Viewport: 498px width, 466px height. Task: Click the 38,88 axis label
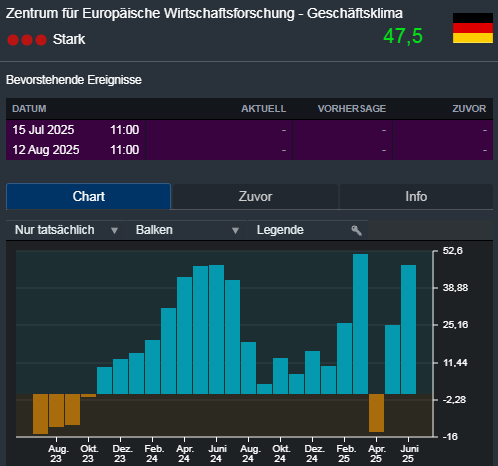[455, 288]
